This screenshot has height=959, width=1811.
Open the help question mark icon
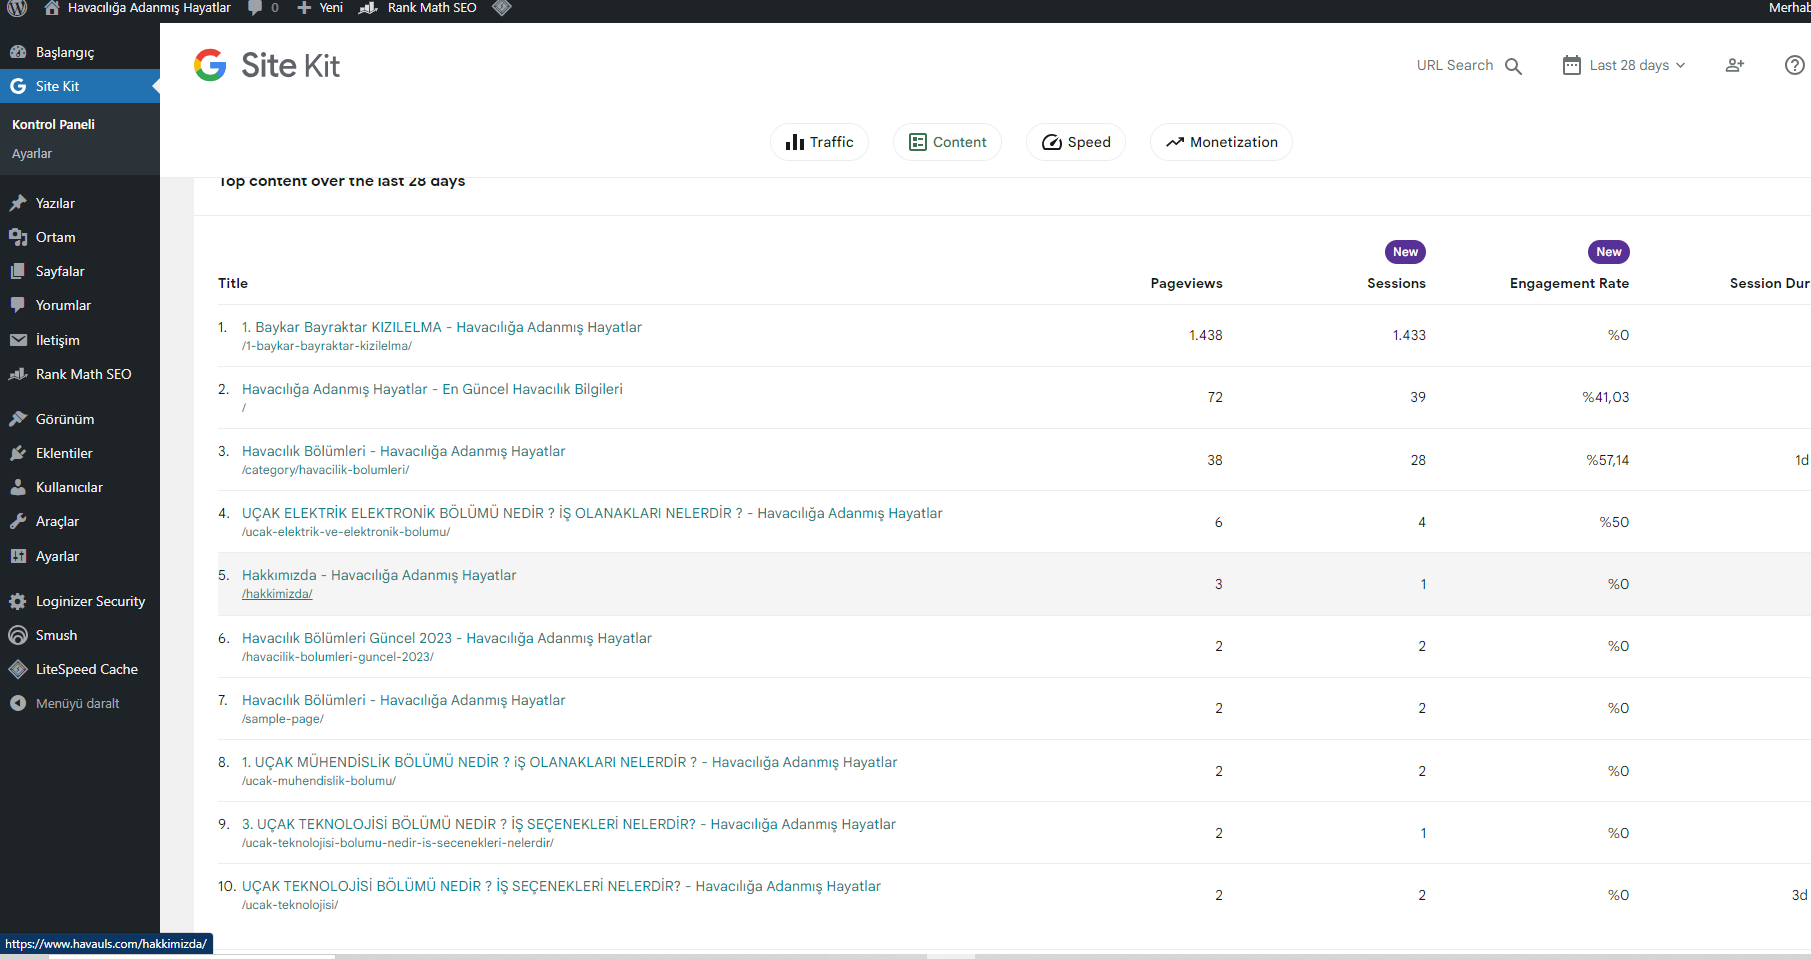(1795, 65)
